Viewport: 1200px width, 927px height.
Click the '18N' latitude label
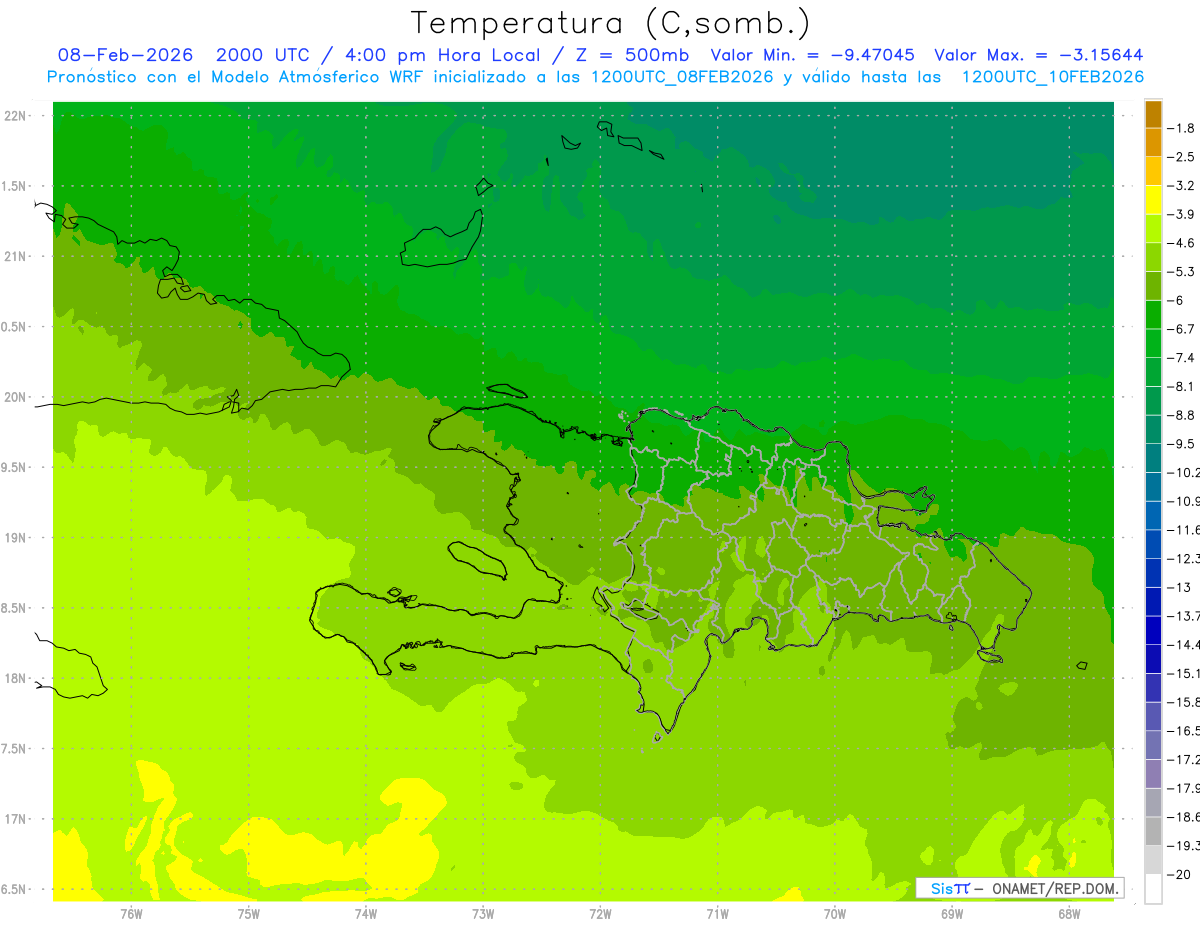coord(17,679)
